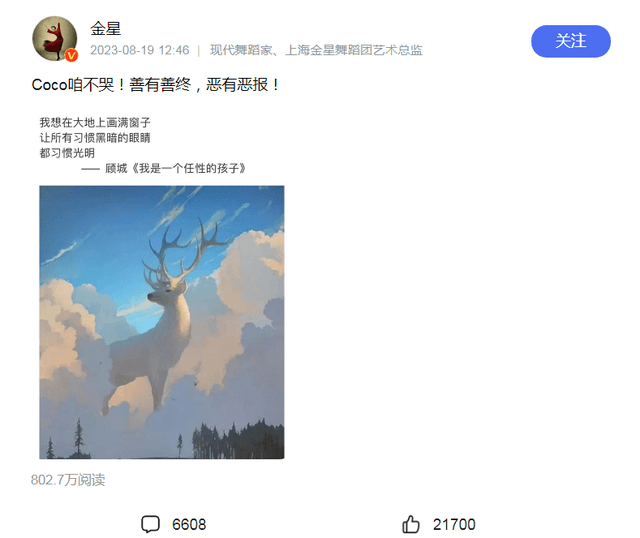Like the post with thumbs-up icon
This screenshot has width=640, height=538.
tap(411, 524)
